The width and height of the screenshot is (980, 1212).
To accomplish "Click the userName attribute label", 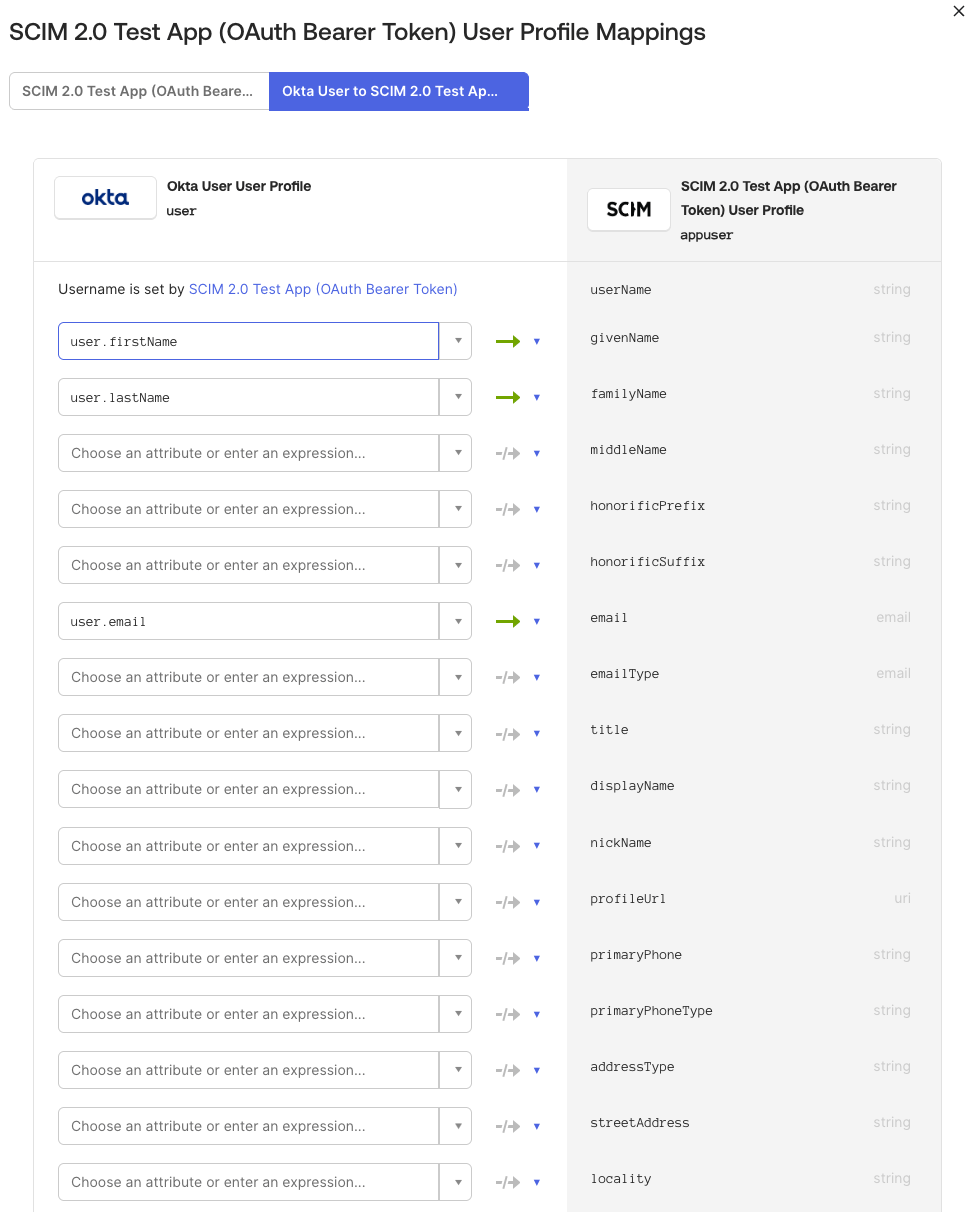I will click(621, 290).
